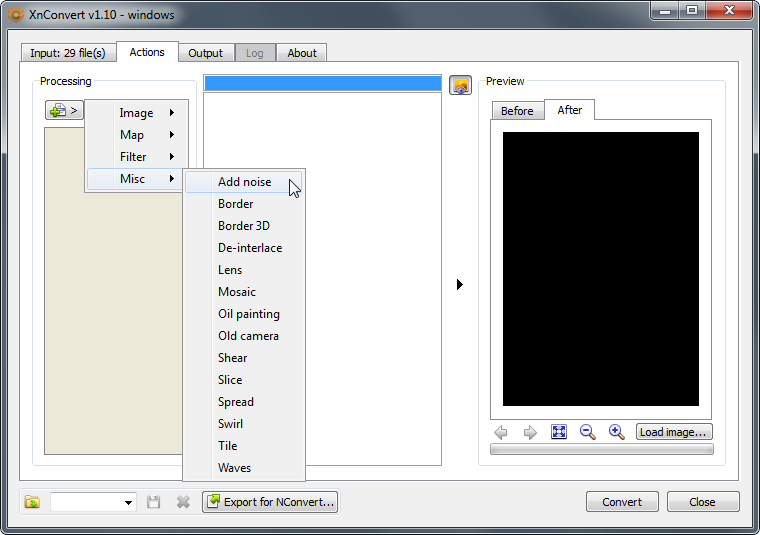Choose Oil painting effect
This screenshot has height=535, width=760.
tap(248, 314)
